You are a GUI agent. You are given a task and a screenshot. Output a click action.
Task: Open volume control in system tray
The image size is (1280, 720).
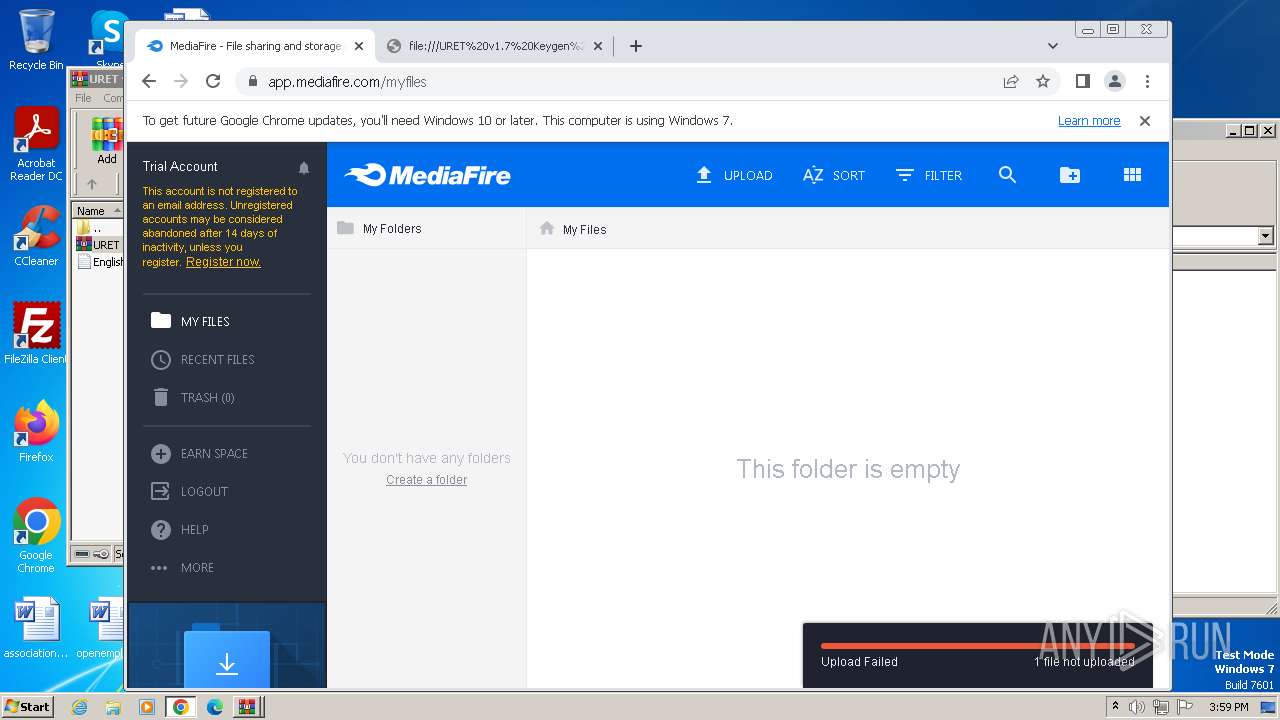[x=1137, y=707]
